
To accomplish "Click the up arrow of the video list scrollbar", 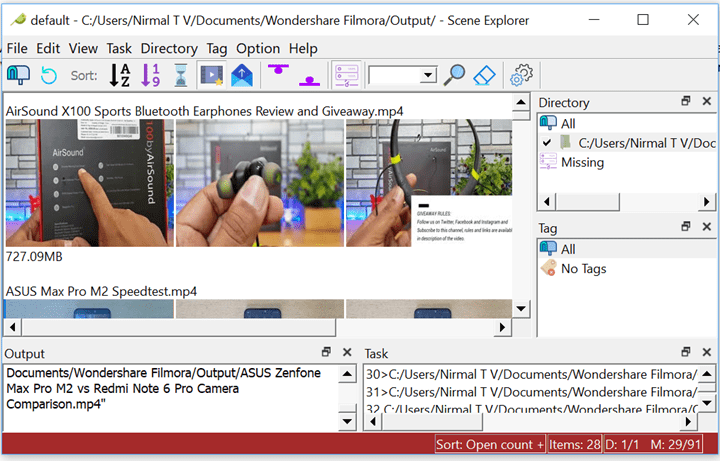I will click(521, 102).
